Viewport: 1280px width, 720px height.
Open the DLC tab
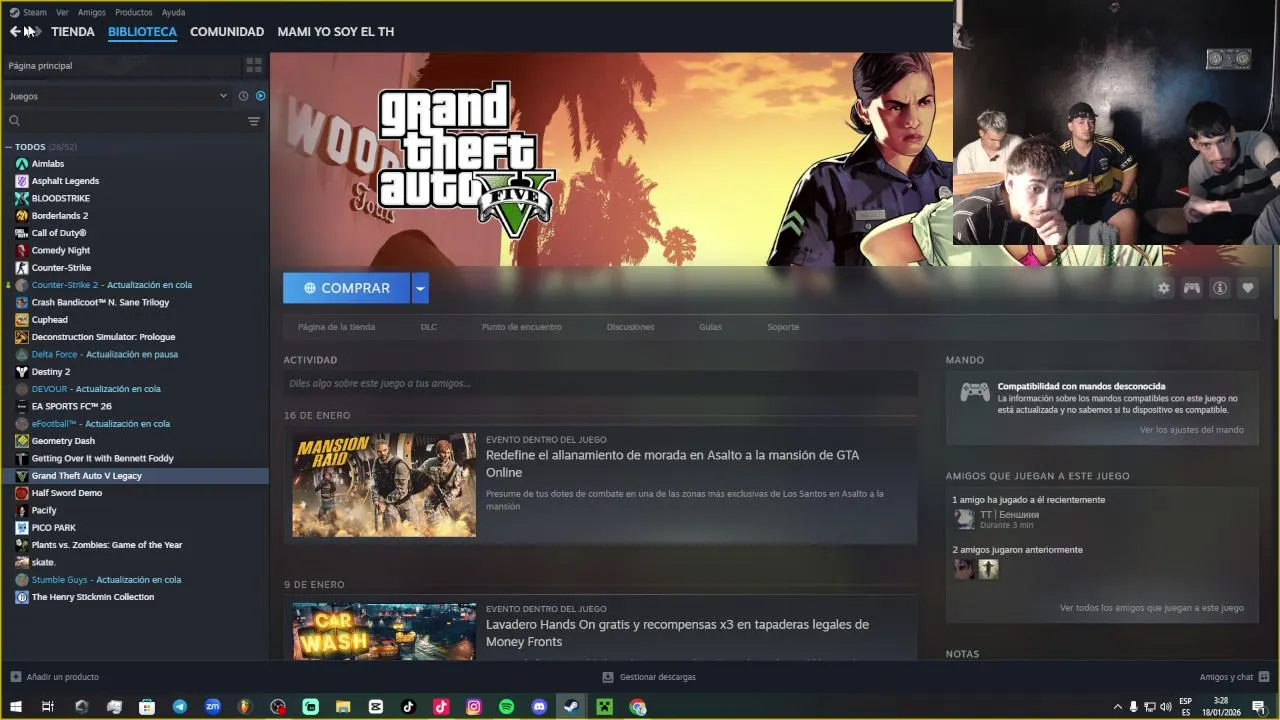(x=429, y=327)
